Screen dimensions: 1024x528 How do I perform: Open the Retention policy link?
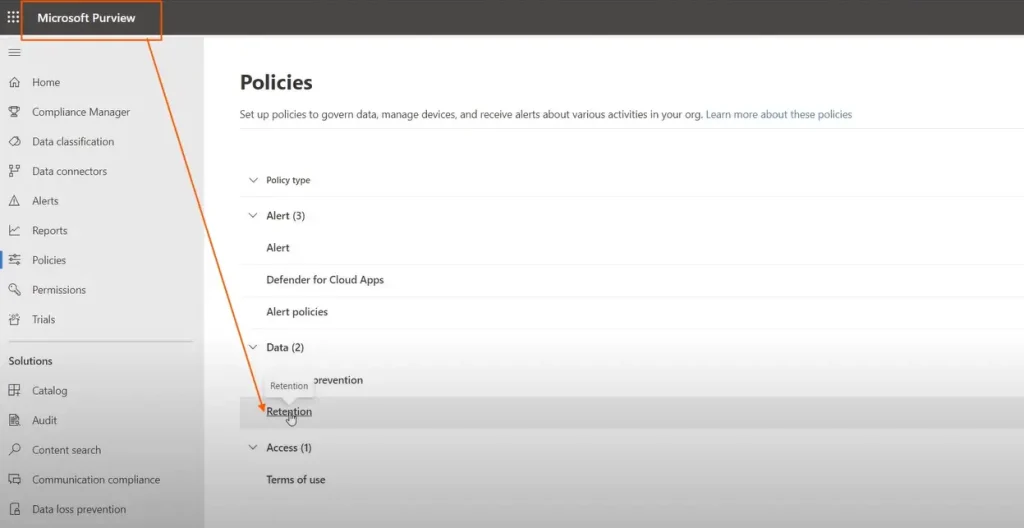click(x=289, y=412)
